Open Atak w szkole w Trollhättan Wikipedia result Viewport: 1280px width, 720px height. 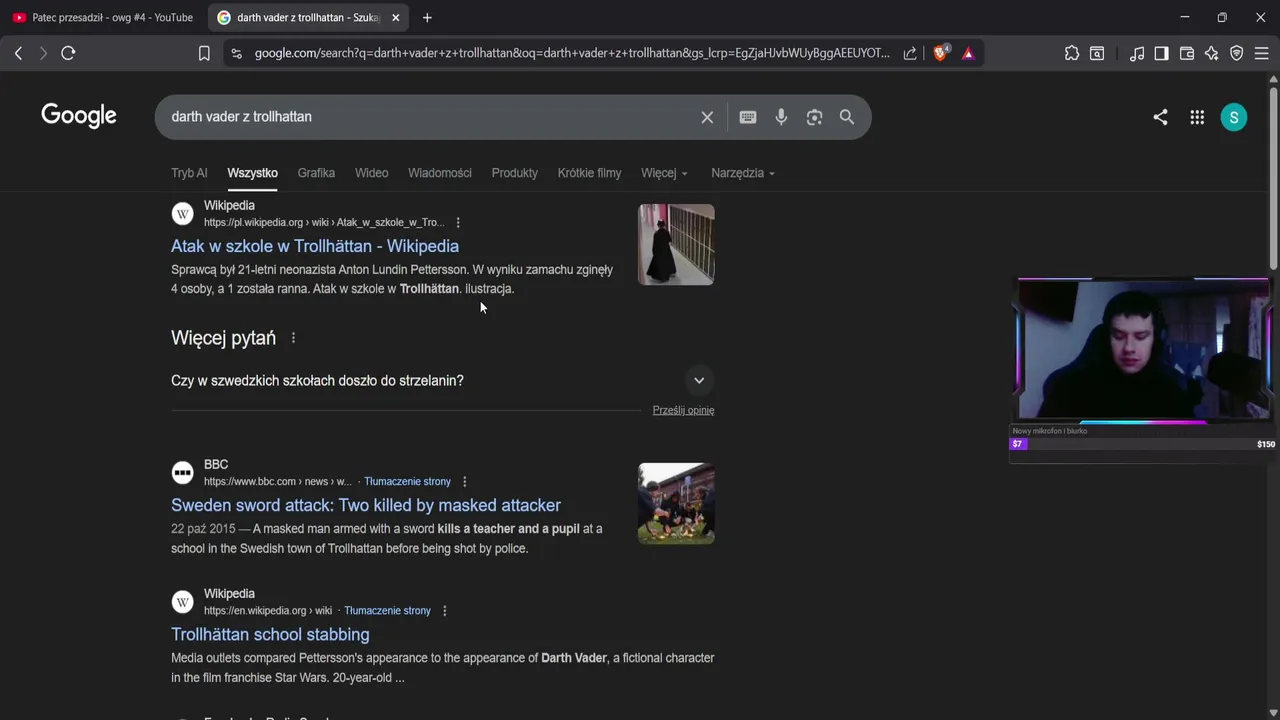click(315, 246)
